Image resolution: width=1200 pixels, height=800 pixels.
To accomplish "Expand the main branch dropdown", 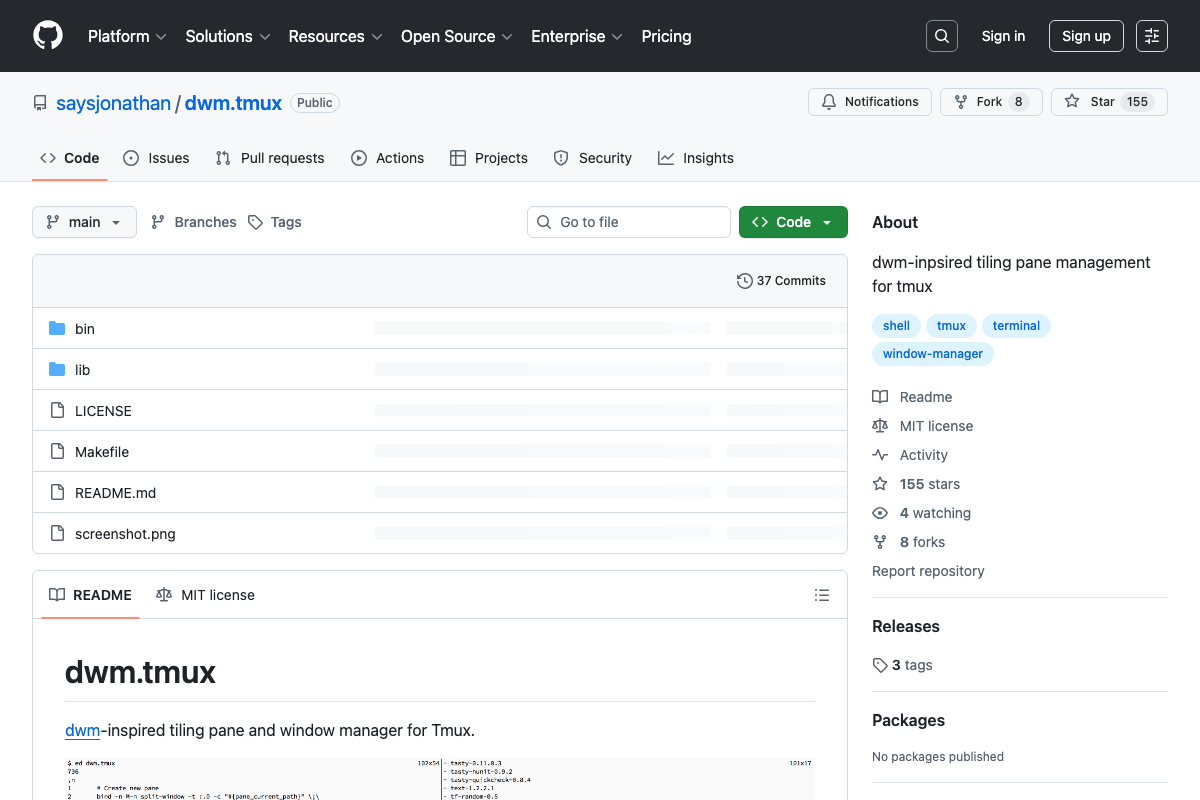I will (84, 222).
